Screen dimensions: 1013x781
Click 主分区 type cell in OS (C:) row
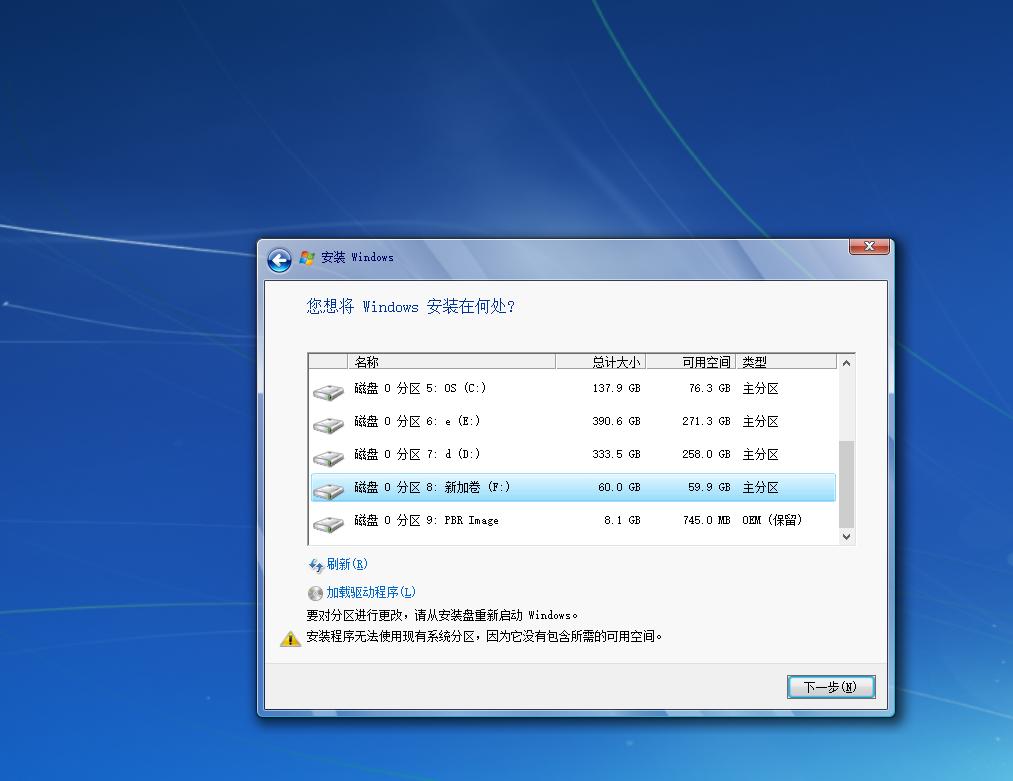pyautogui.click(x=760, y=388)
